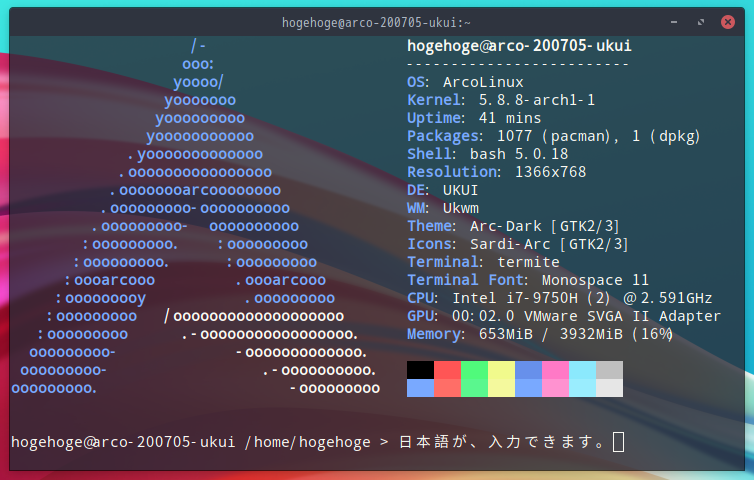Click the Theme: Arc-Dark line
Screen dimensions: 754x480
pos(513,226)
